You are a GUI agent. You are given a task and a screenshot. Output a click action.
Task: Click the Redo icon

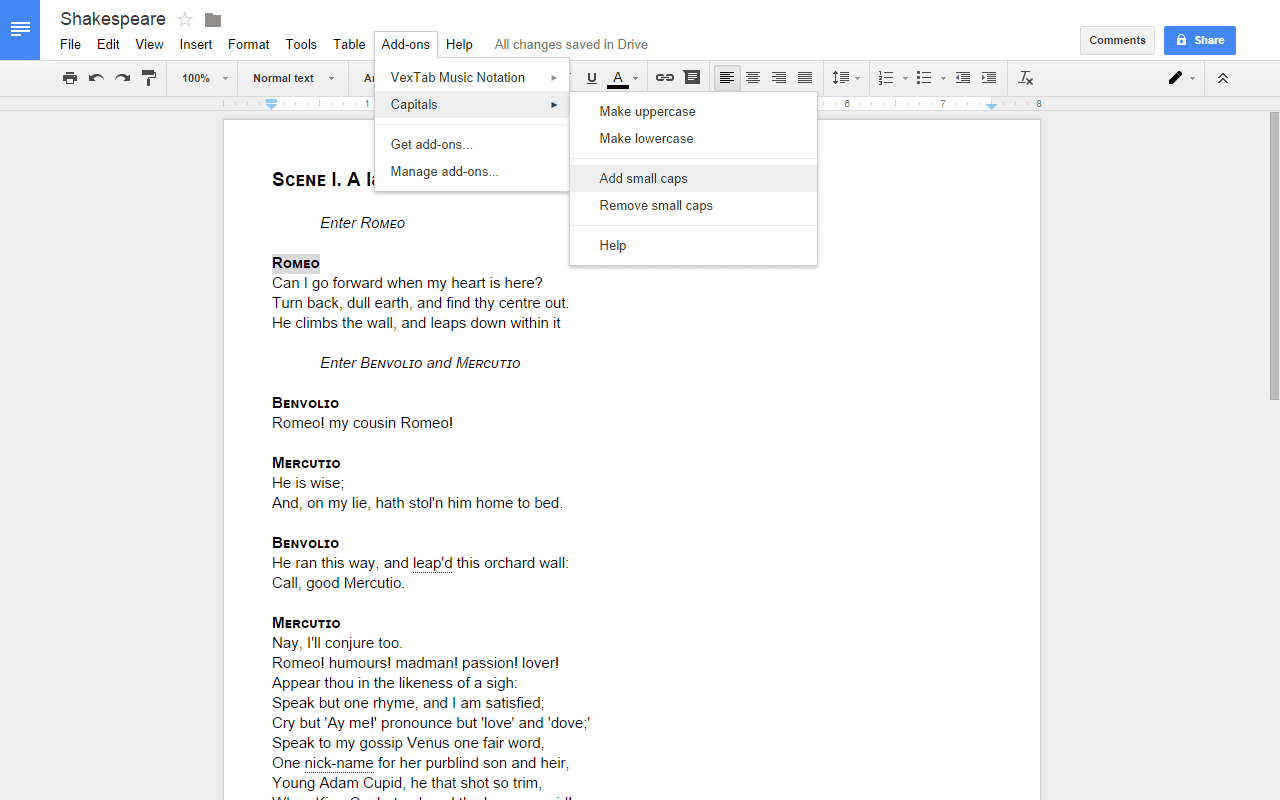[x=122, y=78]
